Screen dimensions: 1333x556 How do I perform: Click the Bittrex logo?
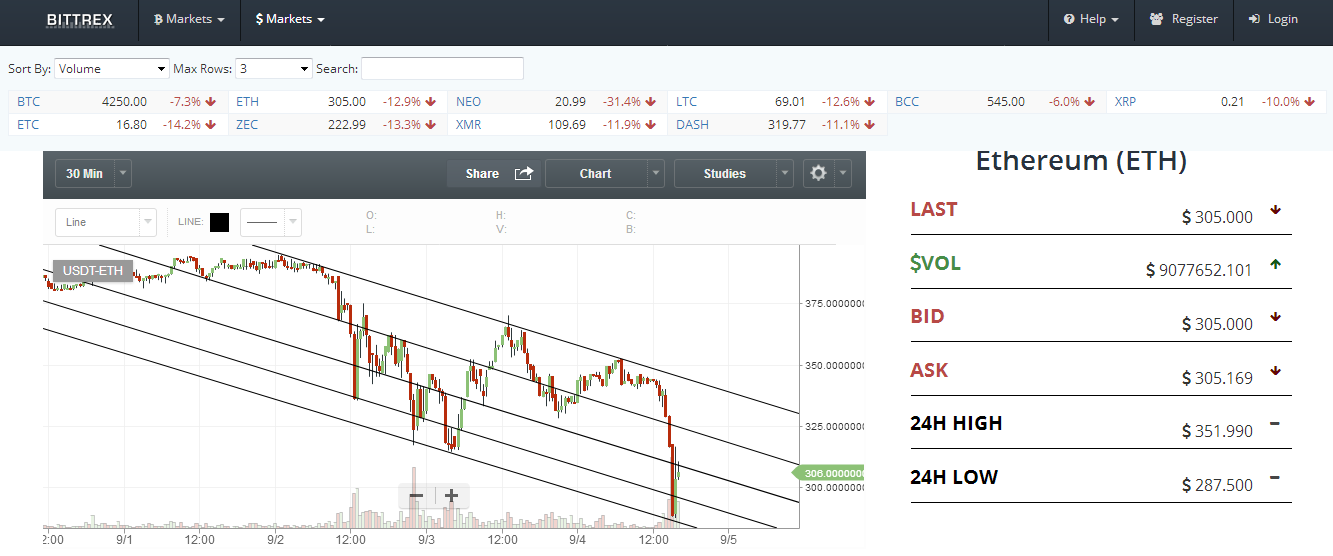point(80,19)
